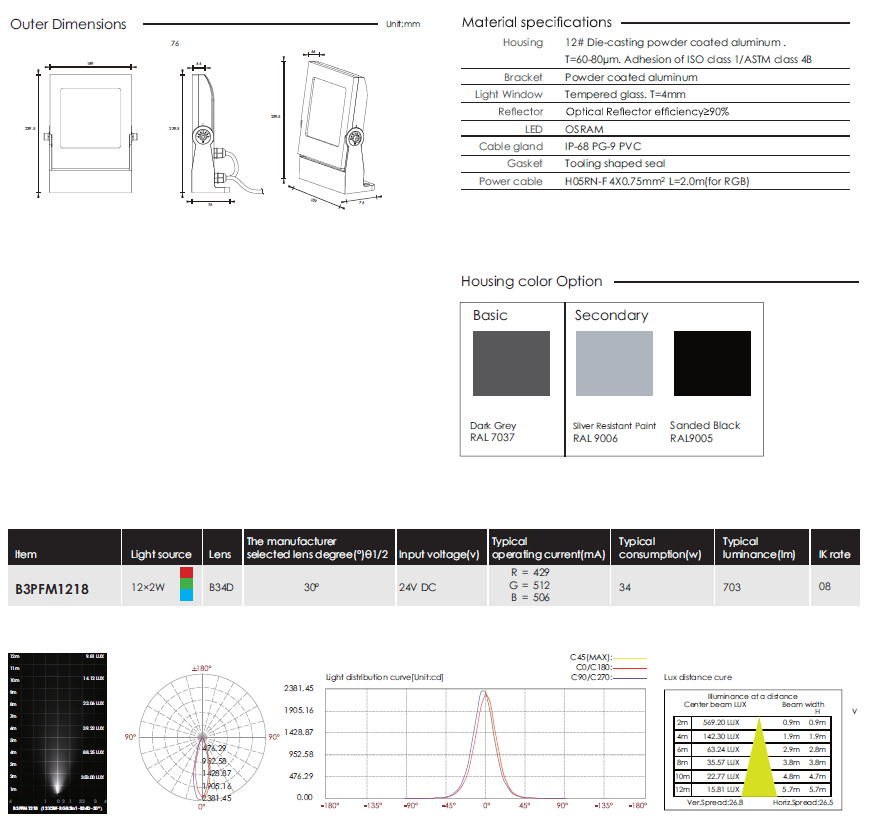Select the Dark Grey RAL 7037 swatch
Screen dimensions: 875x820
[x=511, y=363]
